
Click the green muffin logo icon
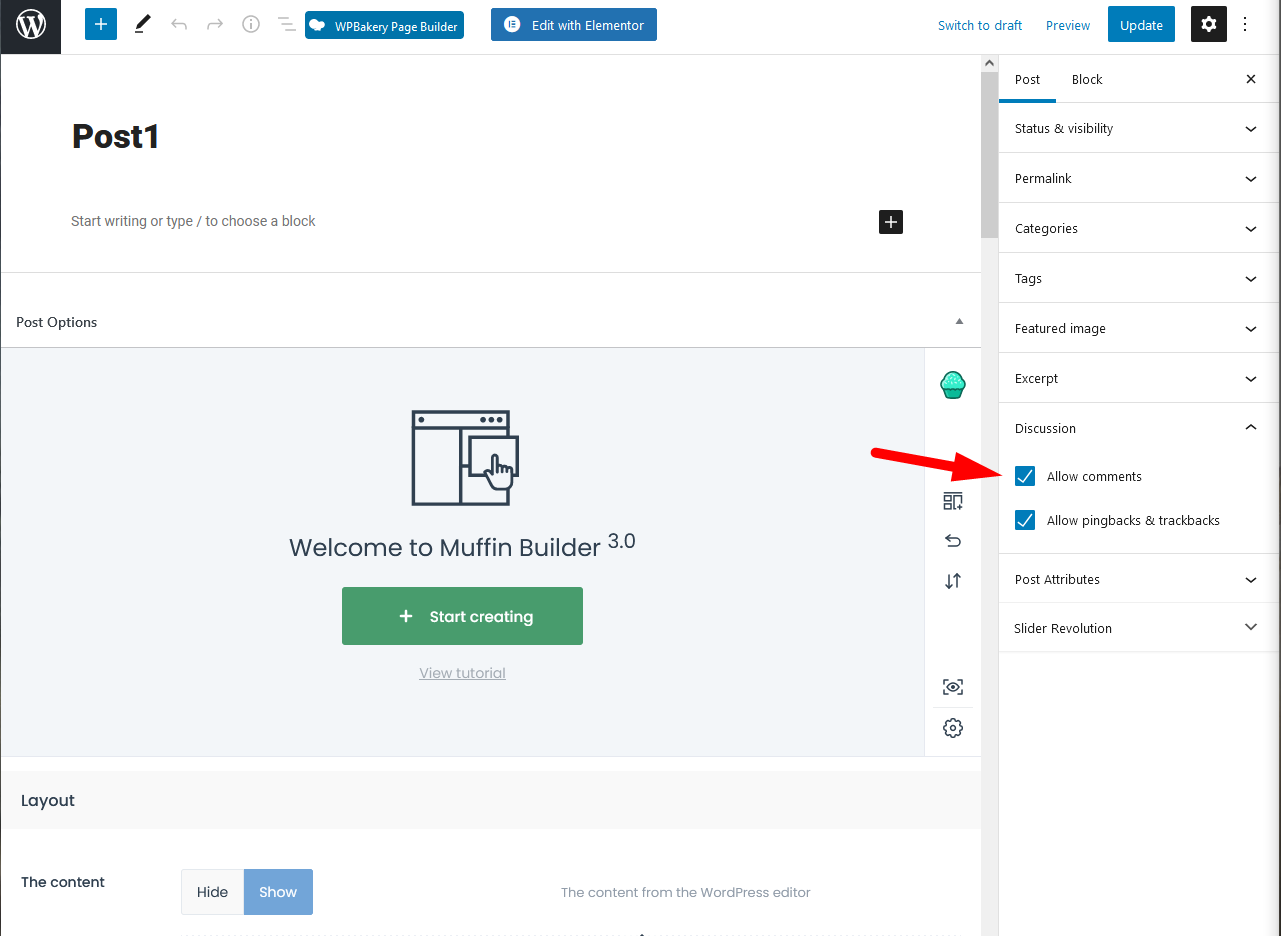point(953,385)
